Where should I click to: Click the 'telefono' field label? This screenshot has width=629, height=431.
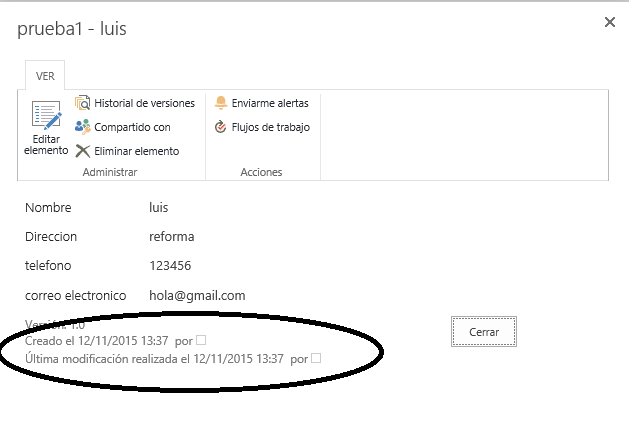click(x=48, y=265)
